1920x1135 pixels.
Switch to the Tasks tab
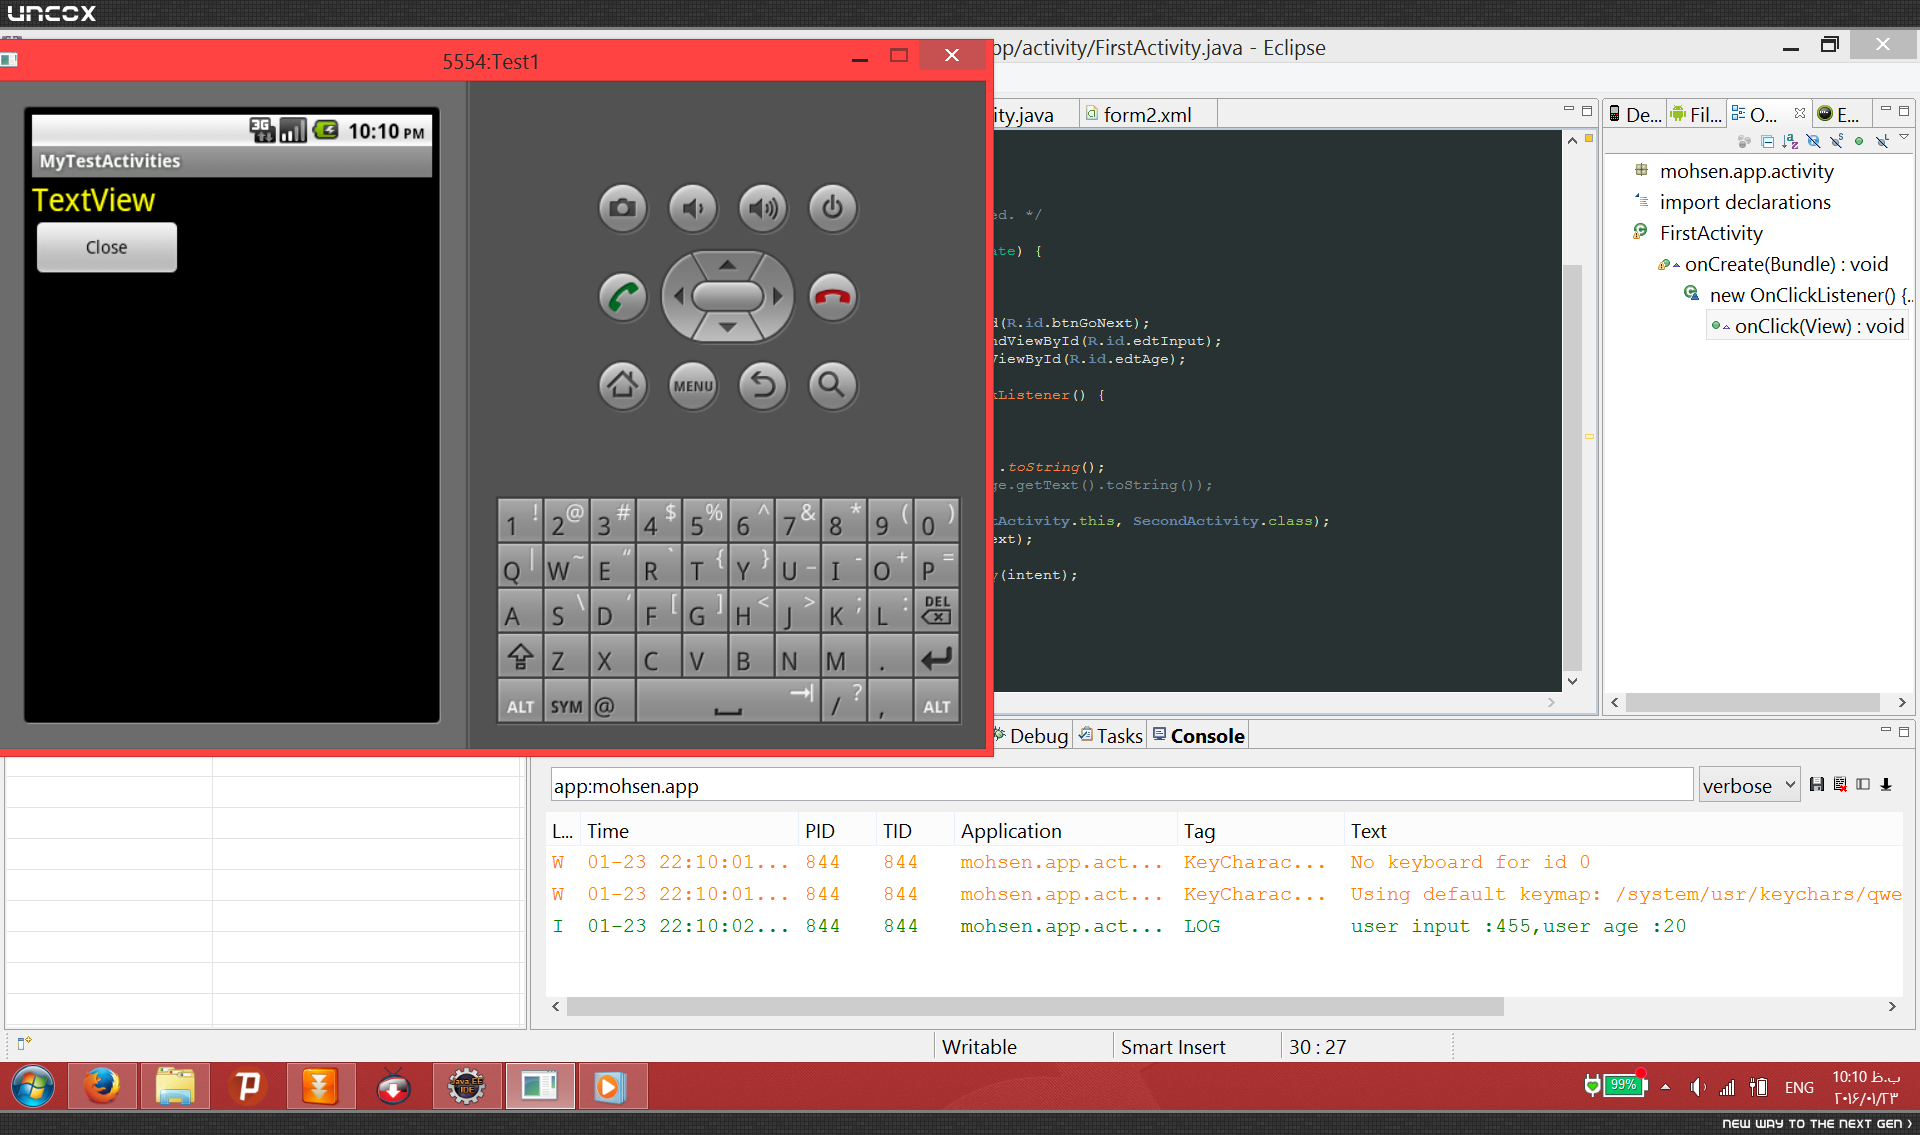coord(1111,736)
